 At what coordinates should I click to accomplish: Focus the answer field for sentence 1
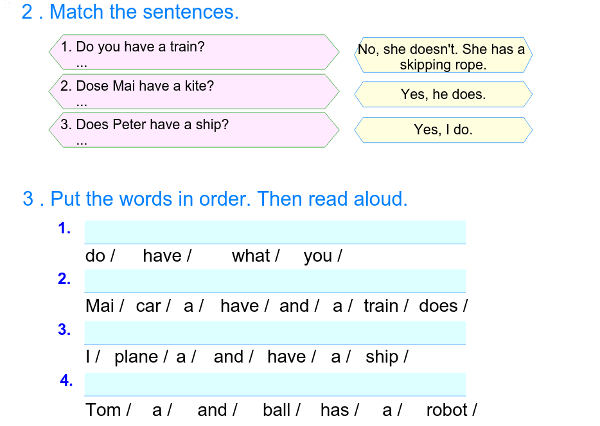click(275, 231)
